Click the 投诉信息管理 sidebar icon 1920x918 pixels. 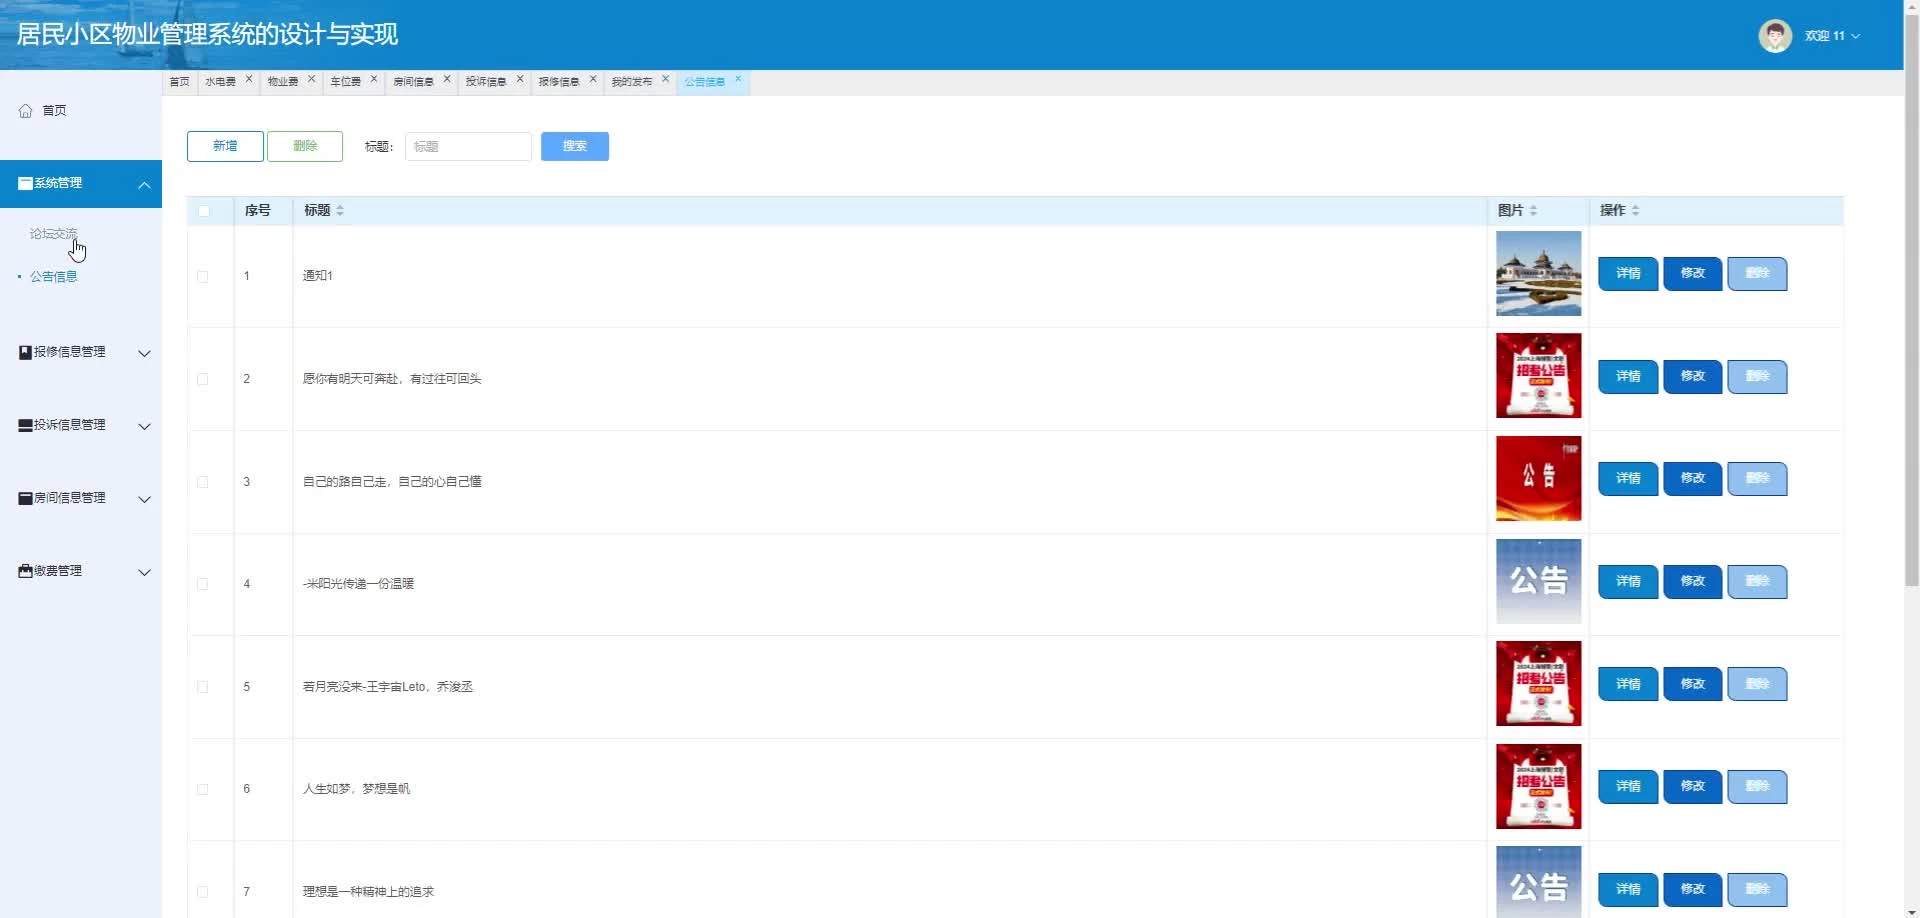(x=26, y=425)
